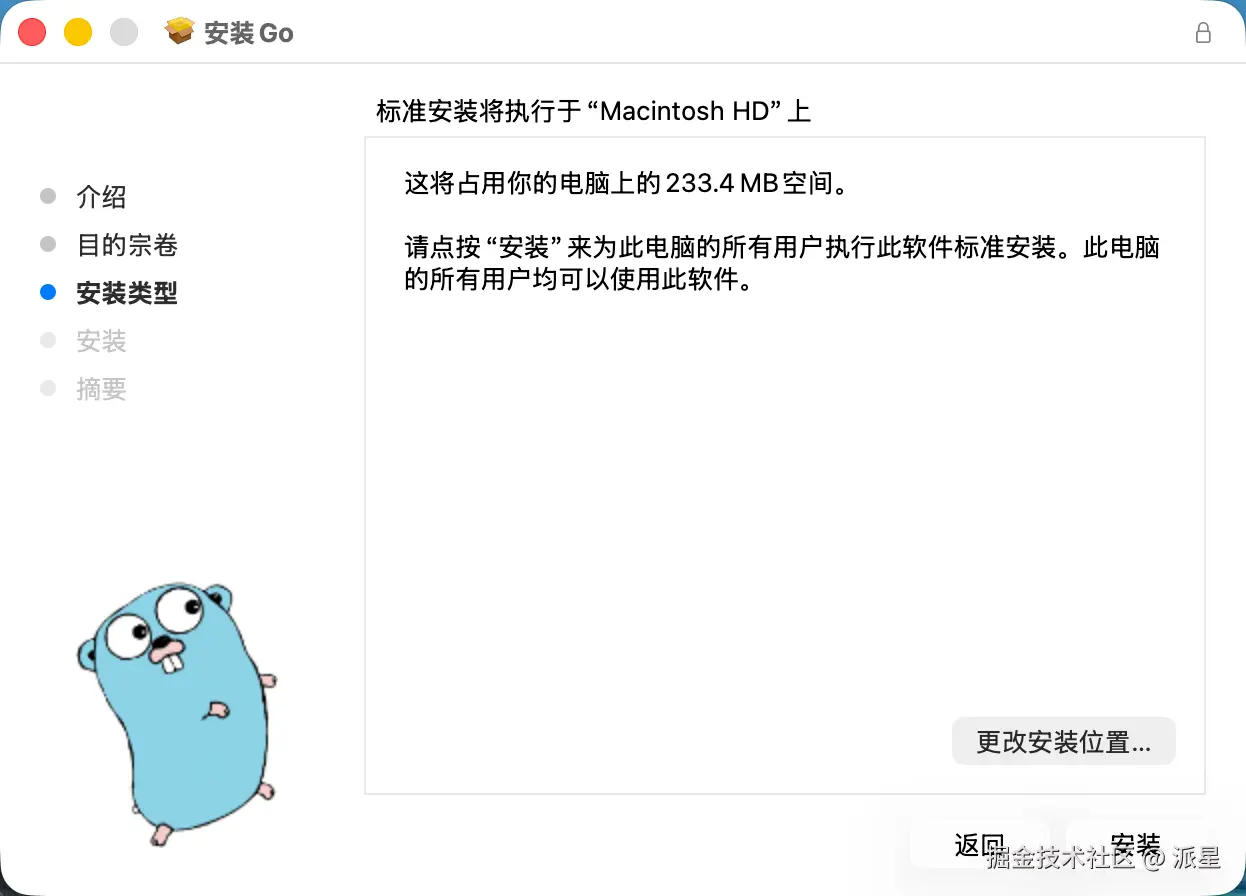The height and width of the screenshot is (896, 1246).
Task: Click the heading mentioning Macintosh HD
Action: click(593, 111)
